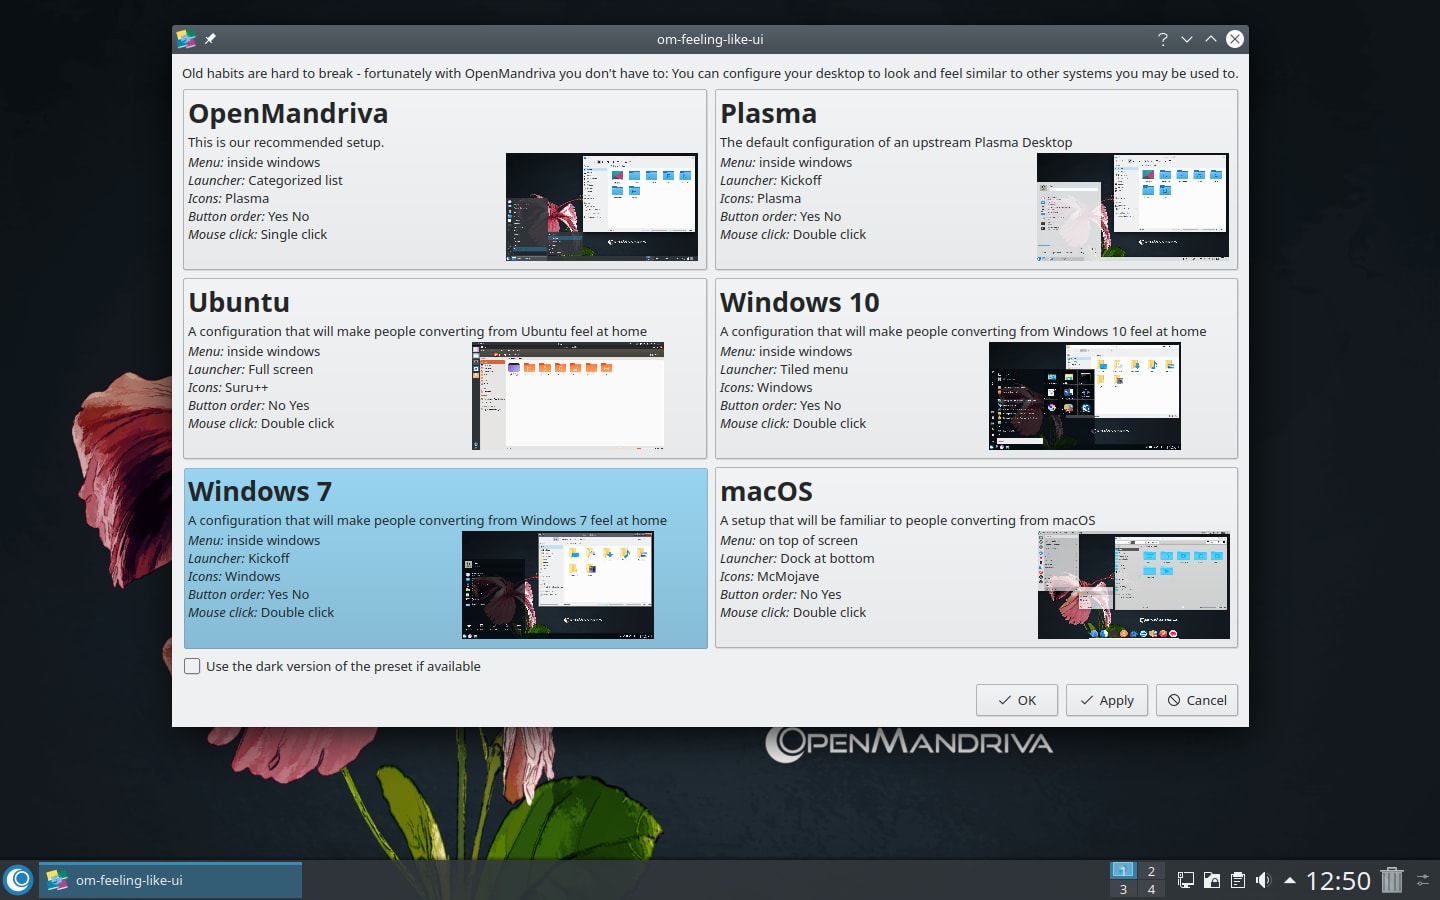Open the network connections tray icon
This screenshot has width=1440, height=900.
click(x=1186, y=880)
